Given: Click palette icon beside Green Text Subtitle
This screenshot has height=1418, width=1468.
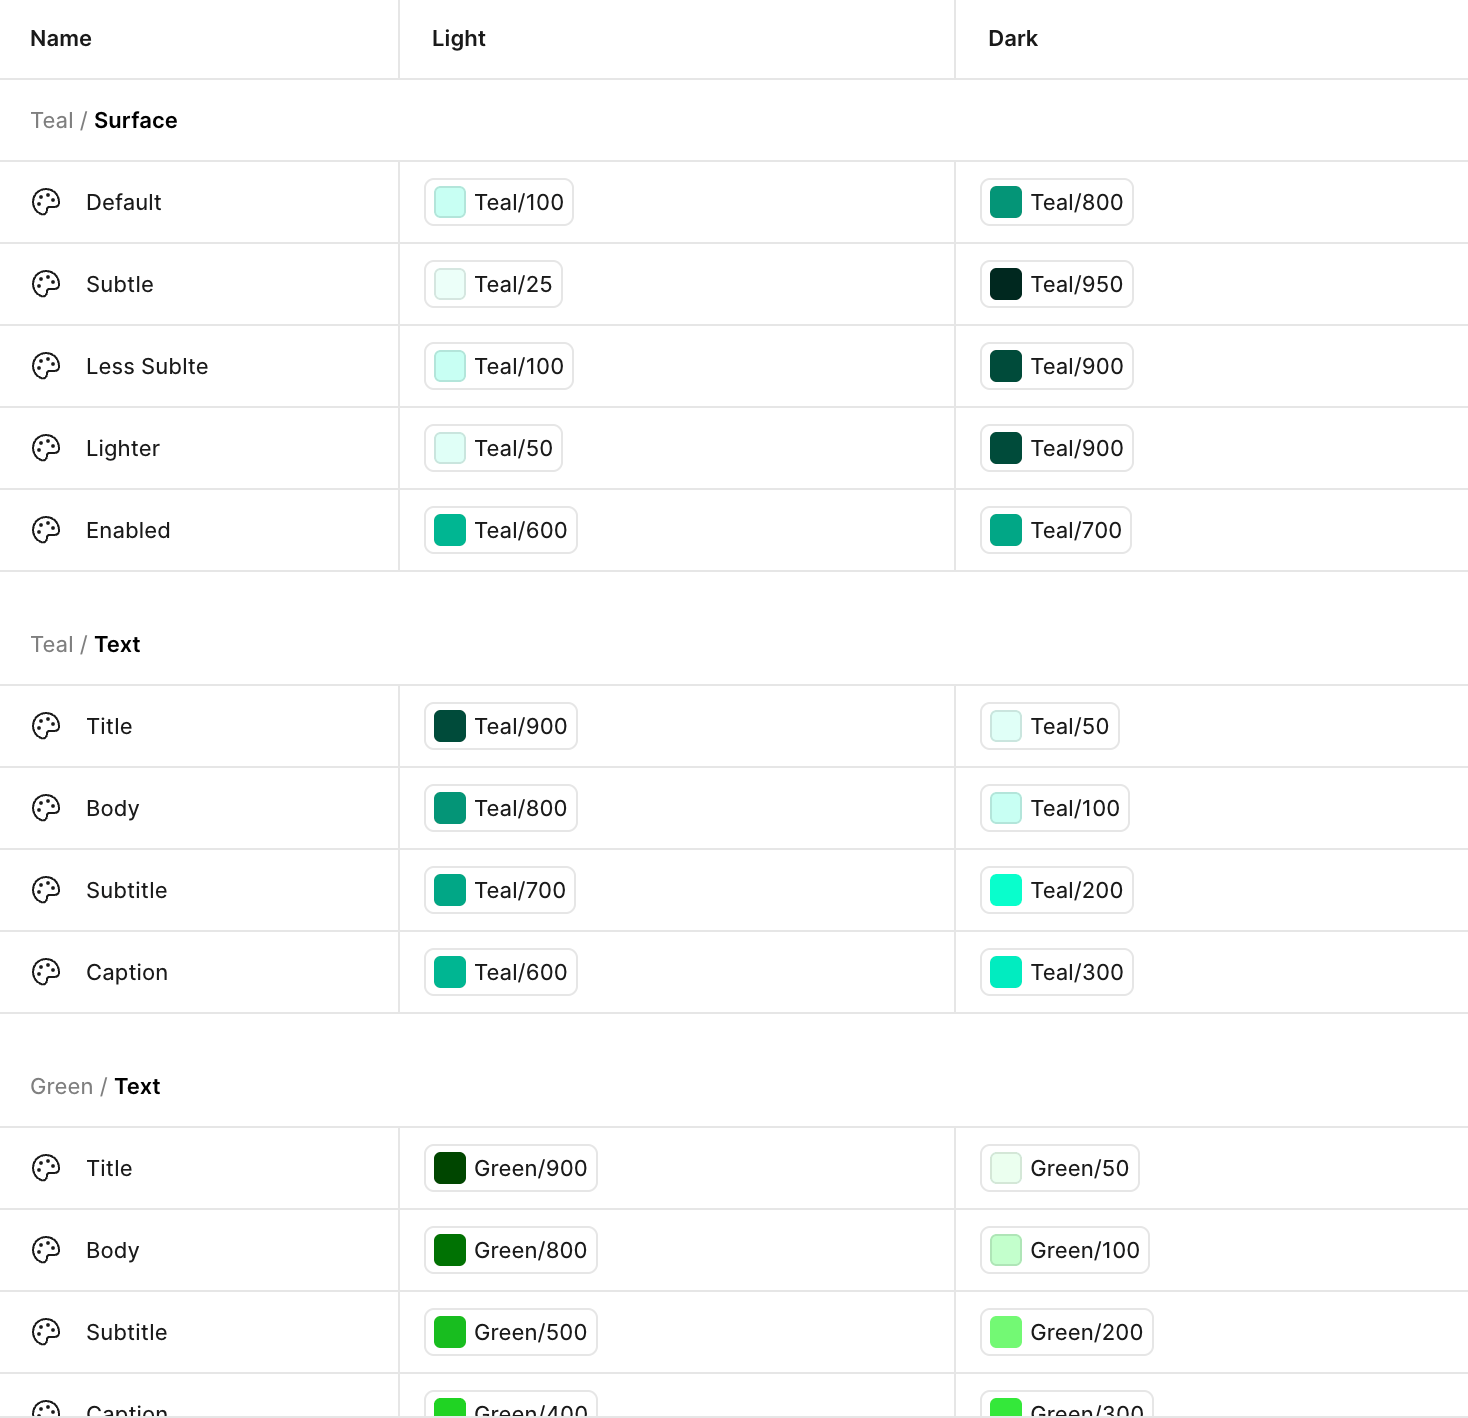Looking at the screenshot, I should click(x=46, y=1332).
